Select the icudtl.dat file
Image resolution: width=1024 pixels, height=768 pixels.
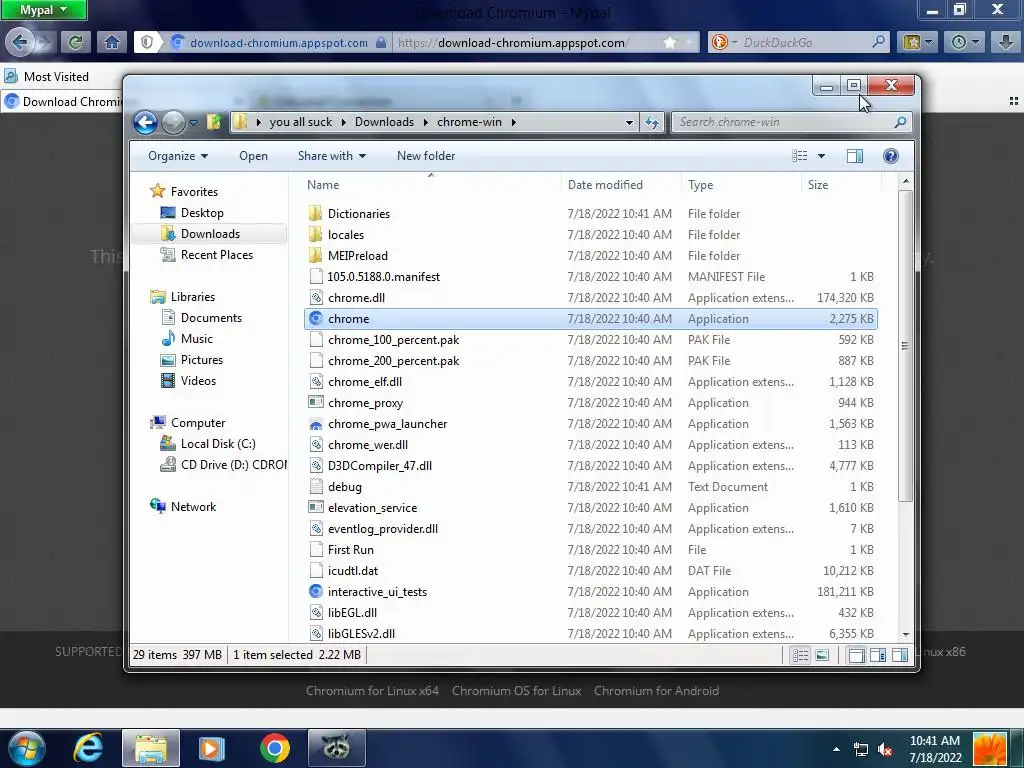(353, 571)
